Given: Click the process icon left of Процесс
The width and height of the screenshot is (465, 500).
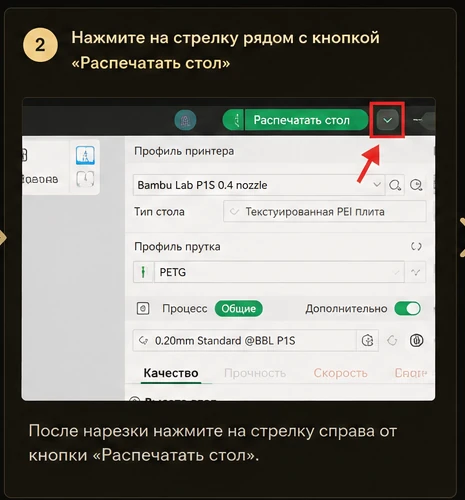Looking at the screenshot, I should 143,309.
